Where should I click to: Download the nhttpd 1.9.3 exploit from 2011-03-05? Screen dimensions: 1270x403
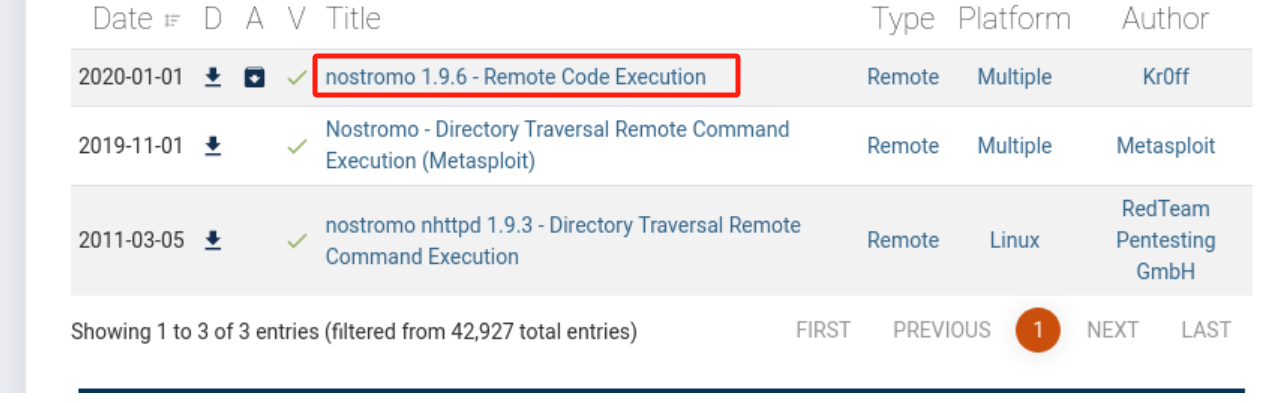tap(212, 240)
